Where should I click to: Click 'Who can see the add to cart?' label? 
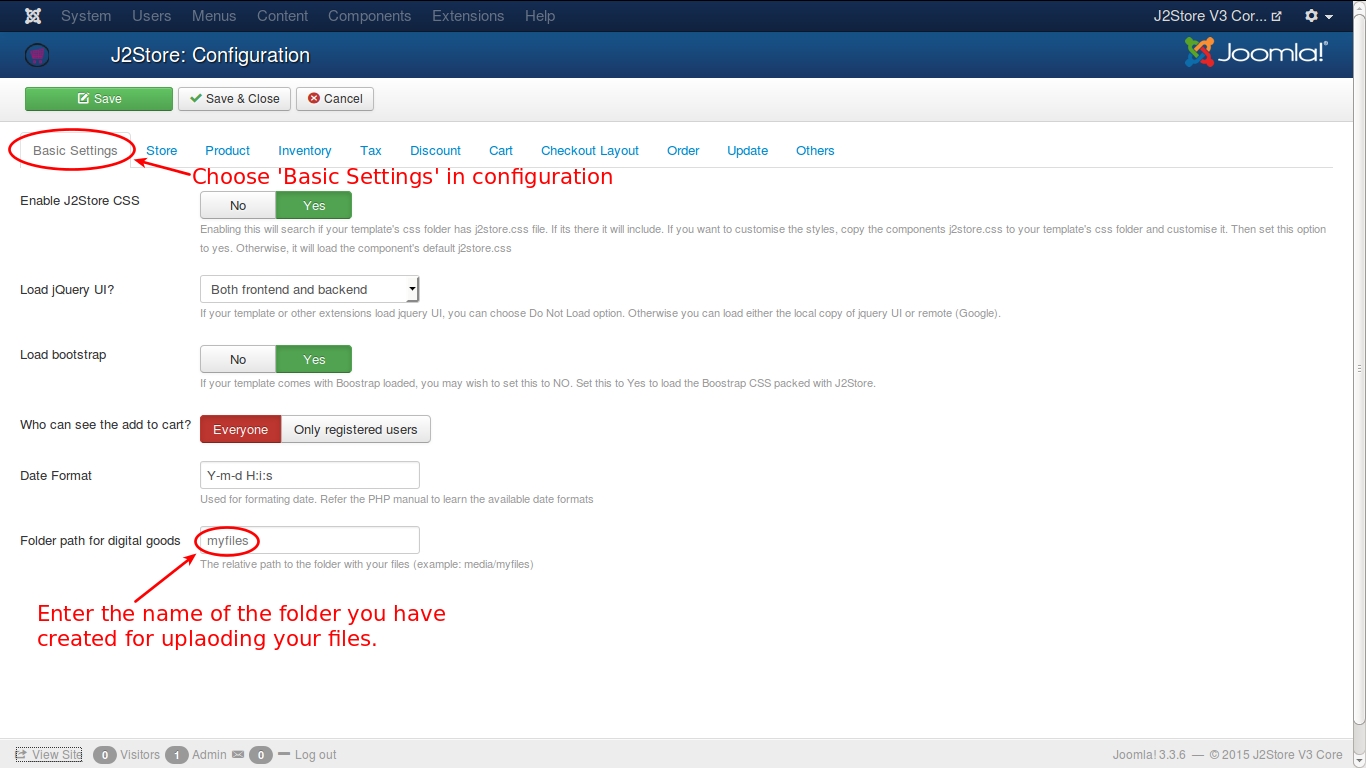pos(105,425)
